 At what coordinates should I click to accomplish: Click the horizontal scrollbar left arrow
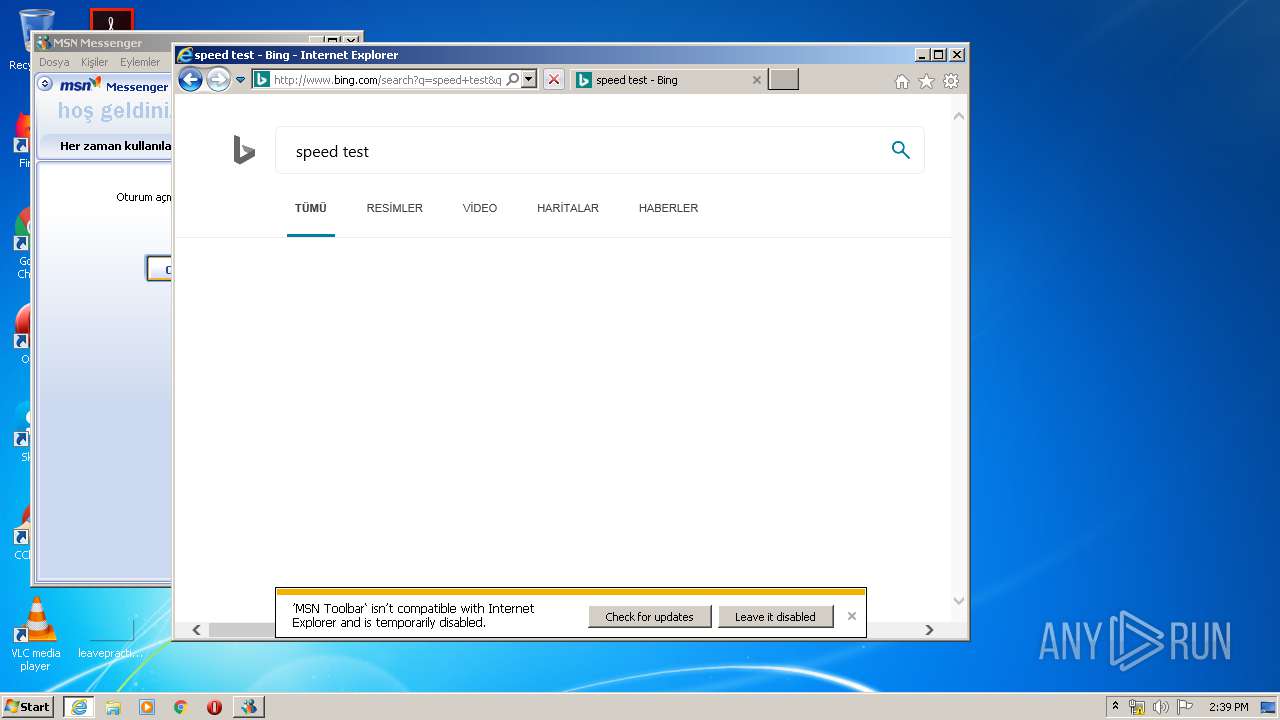(196, 630)
